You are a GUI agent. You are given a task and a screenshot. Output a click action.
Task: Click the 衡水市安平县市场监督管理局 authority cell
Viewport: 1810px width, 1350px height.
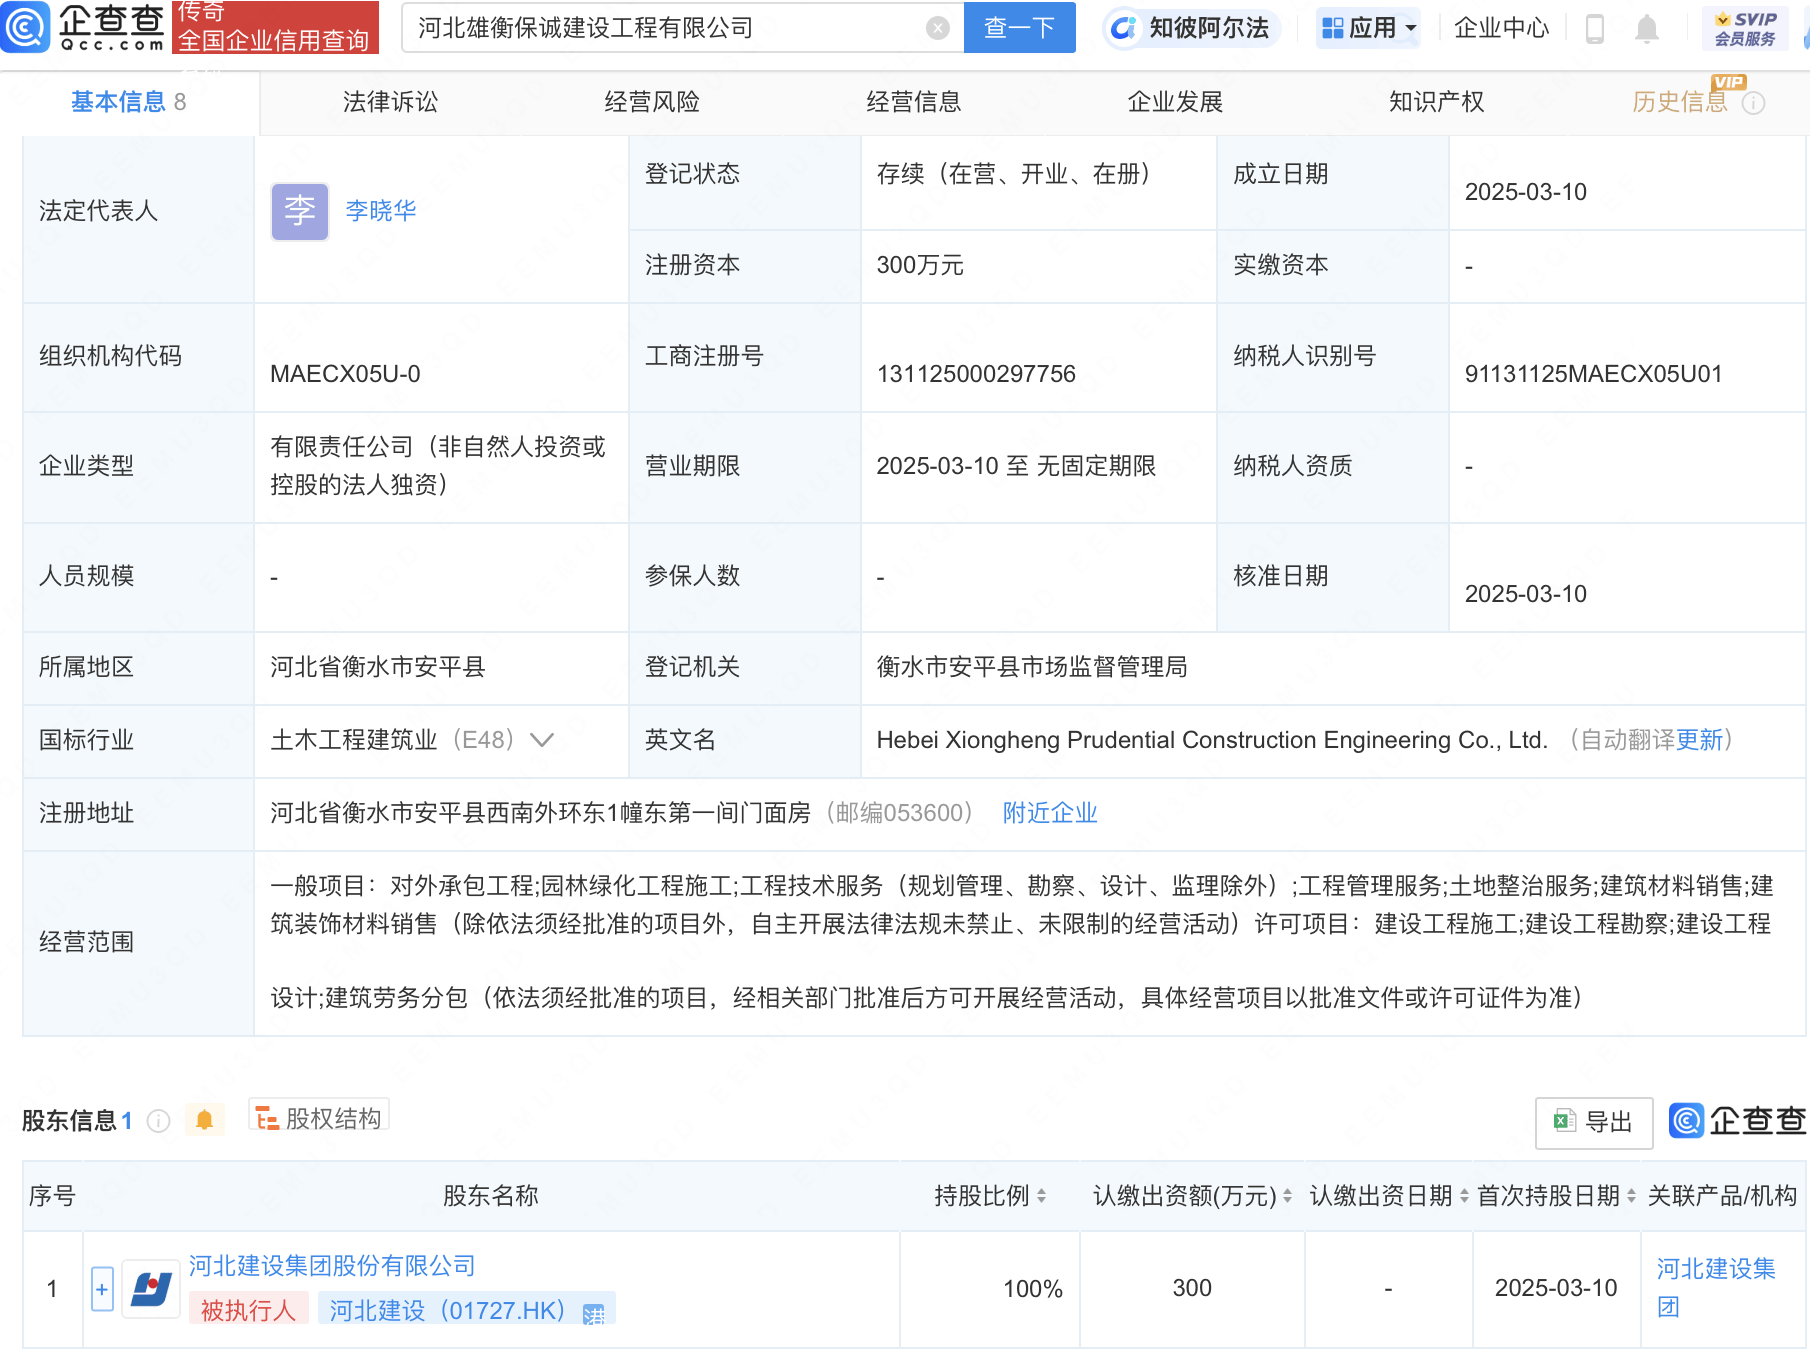click(1032, 667)
